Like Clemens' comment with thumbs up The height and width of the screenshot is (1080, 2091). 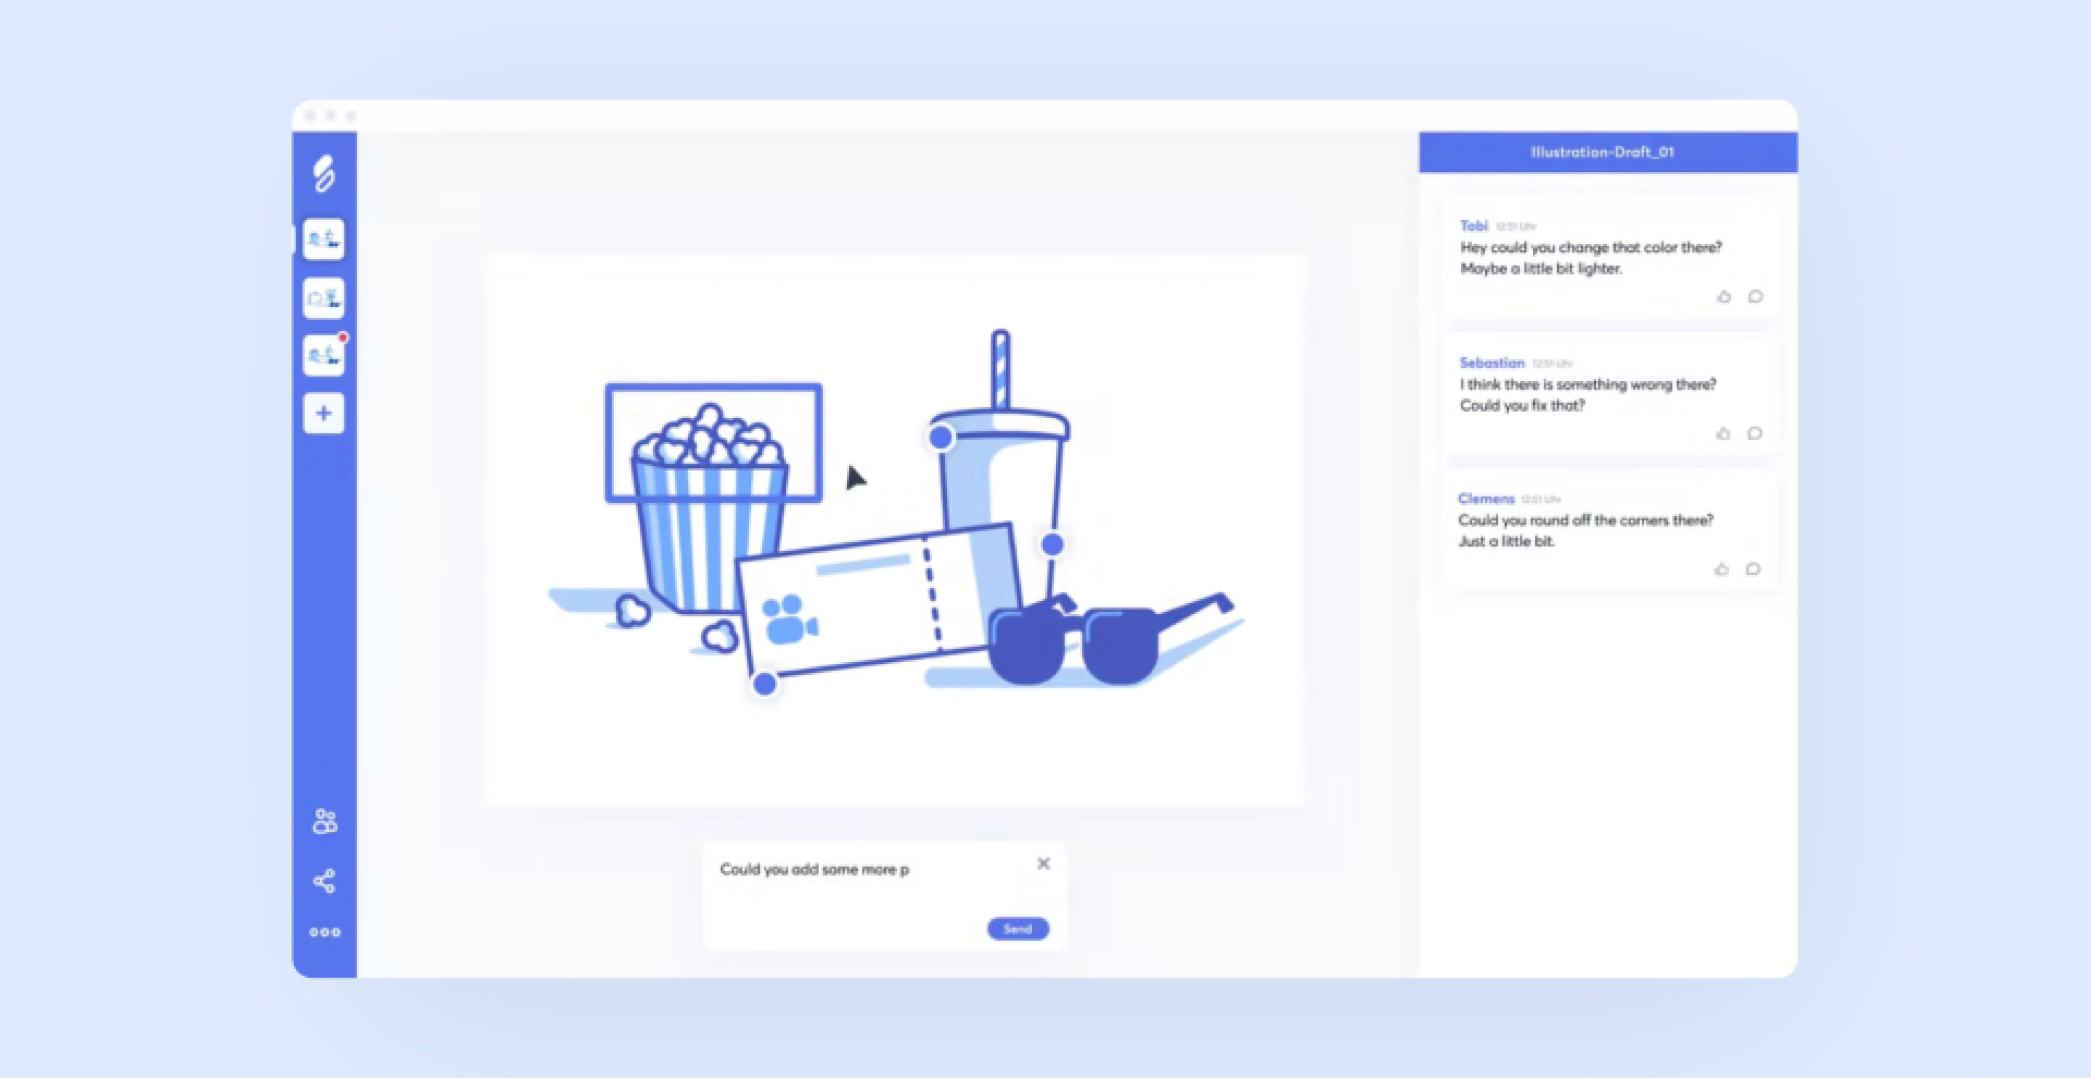tap(1721, 570)
